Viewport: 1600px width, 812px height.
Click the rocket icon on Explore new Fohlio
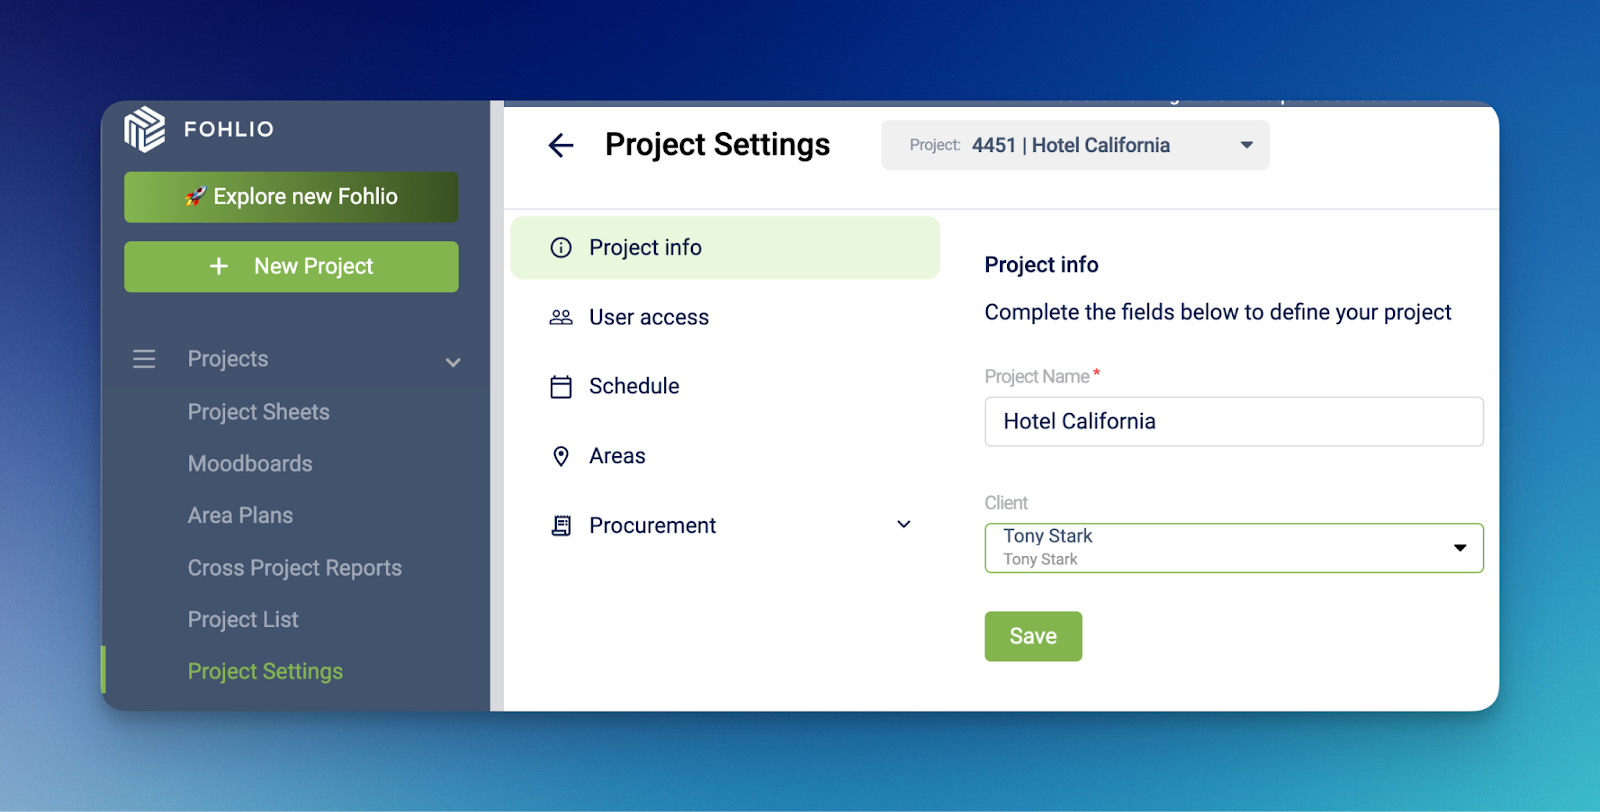click(x=196, y=197)
